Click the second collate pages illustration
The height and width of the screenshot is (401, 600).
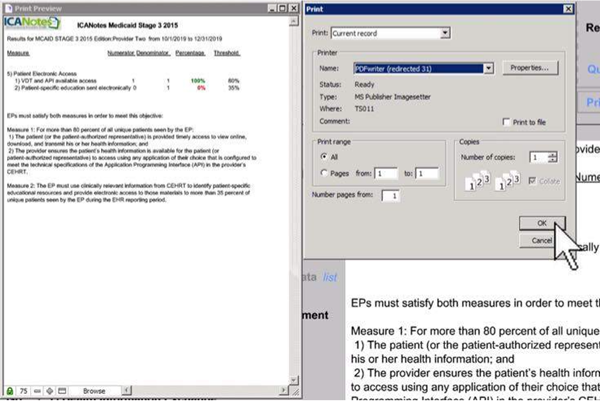point(508,182)
